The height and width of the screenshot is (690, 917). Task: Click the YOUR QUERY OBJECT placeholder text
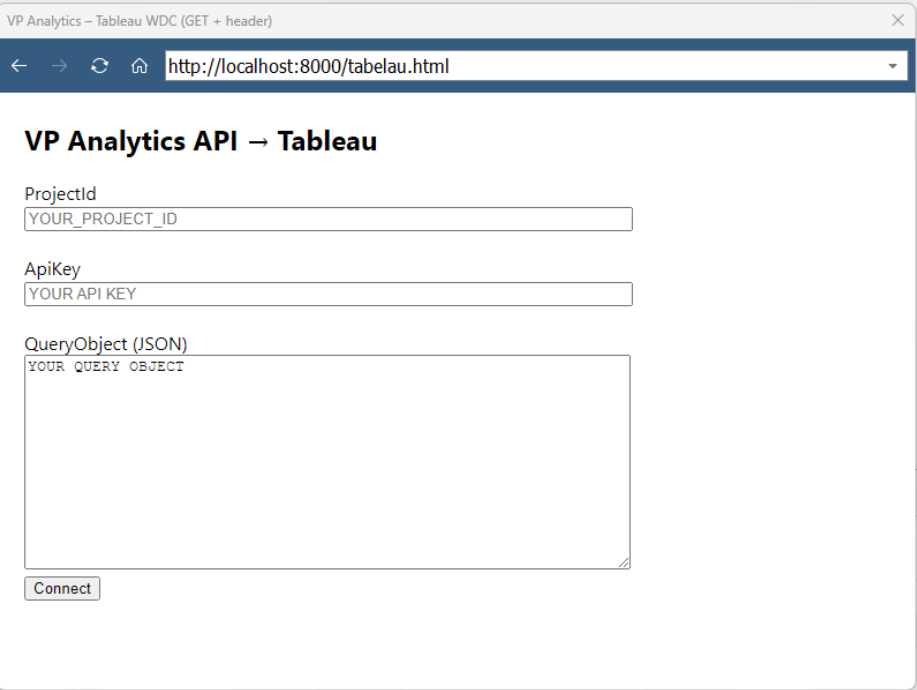tap(105, 366)
